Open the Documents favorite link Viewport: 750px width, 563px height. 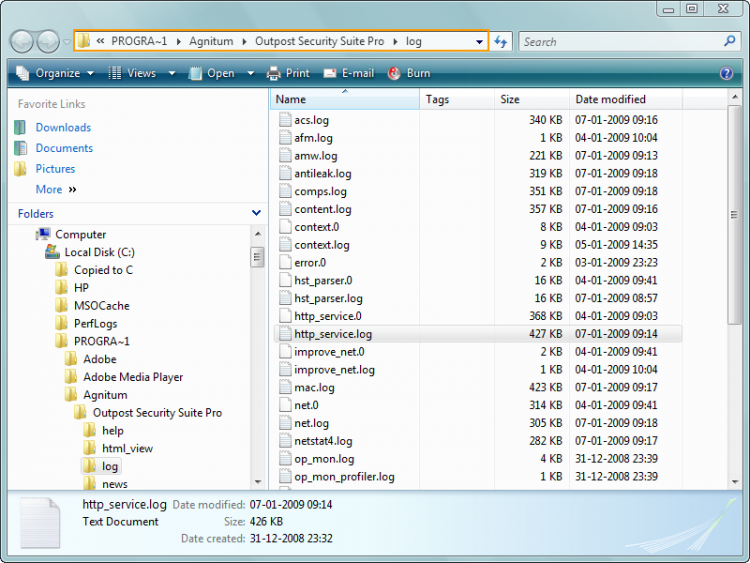tap(64, 148)
